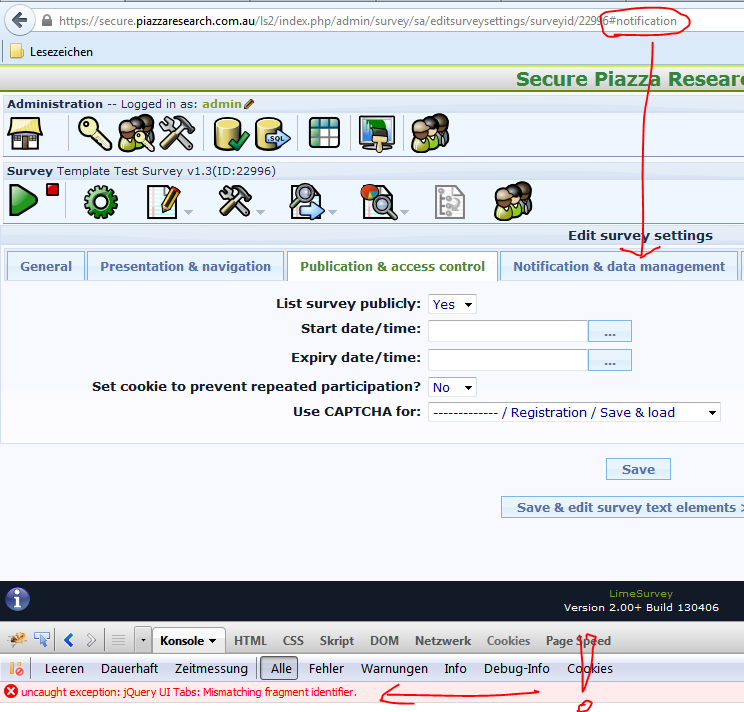744x712 pixels.
Task: Click the database SQL backup icon
Action: coord(274,134)
